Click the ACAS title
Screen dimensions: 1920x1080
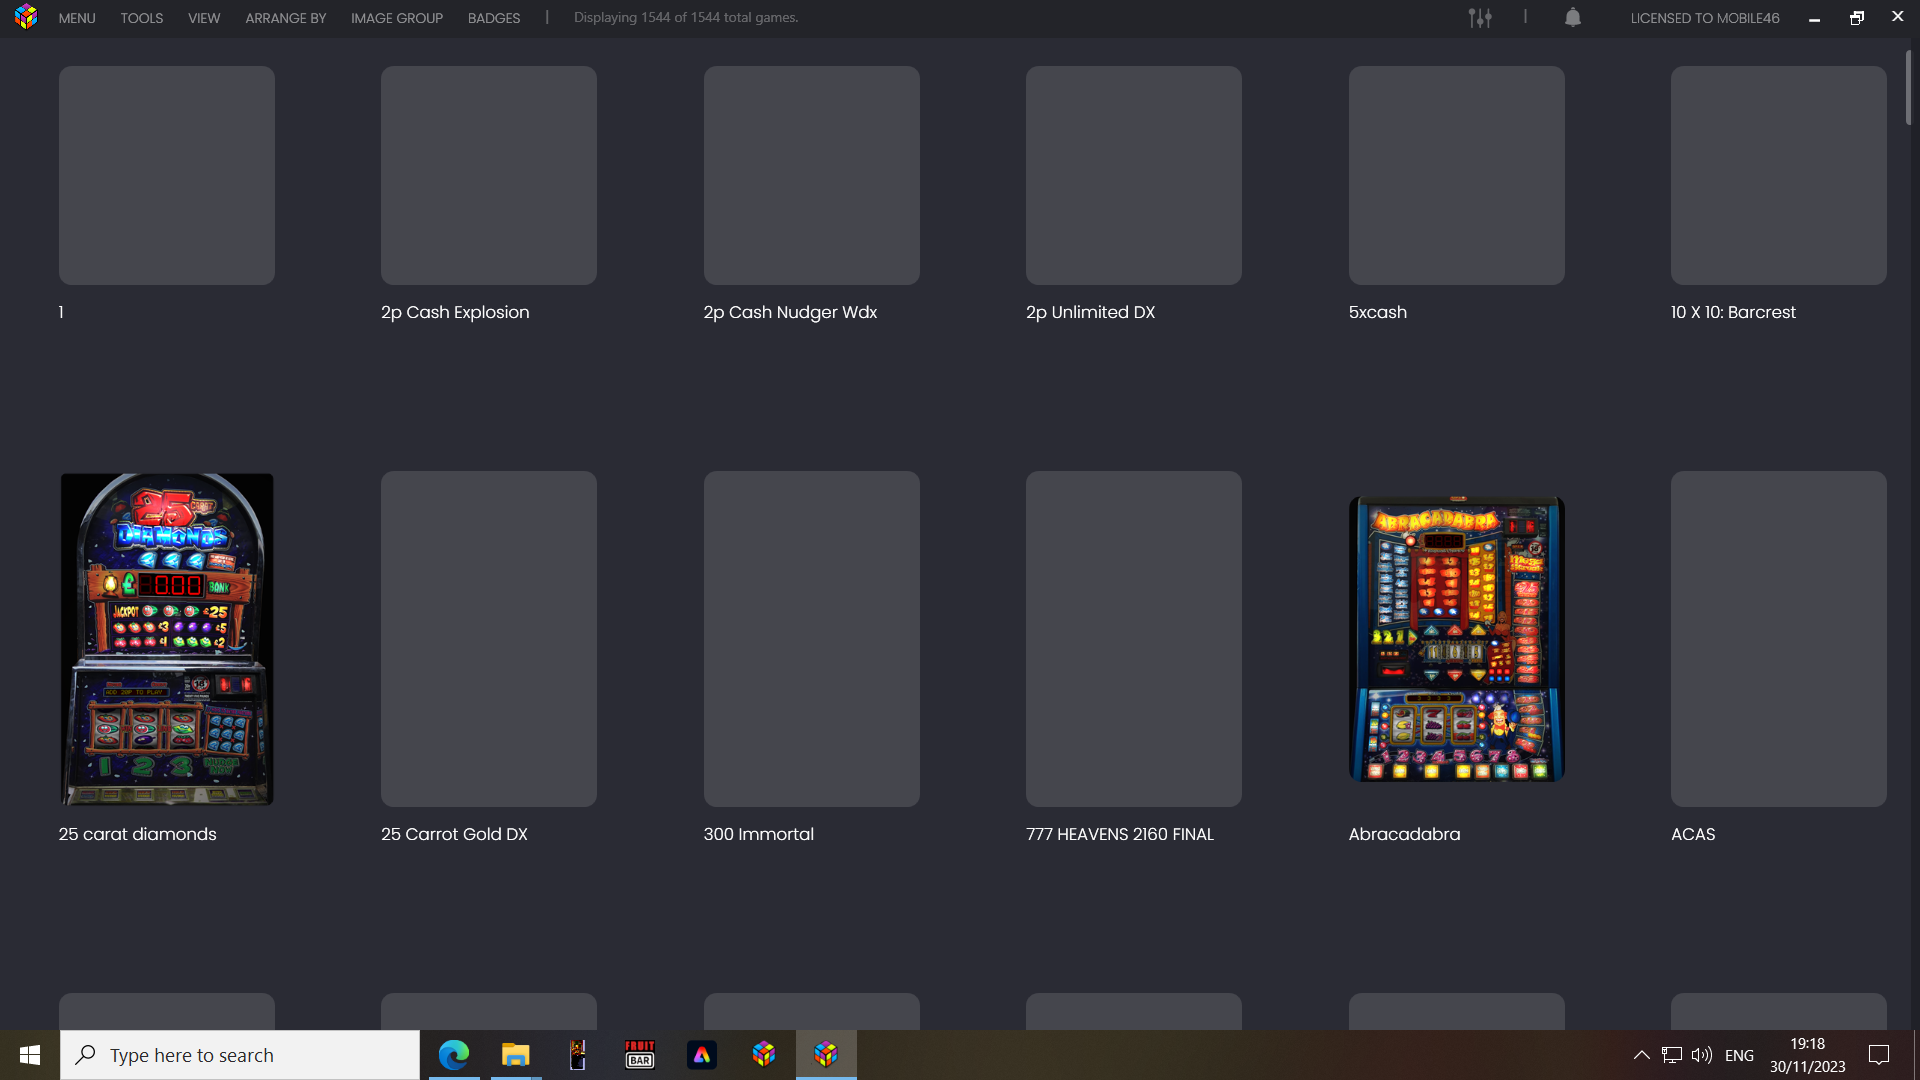coord(1693,834)
